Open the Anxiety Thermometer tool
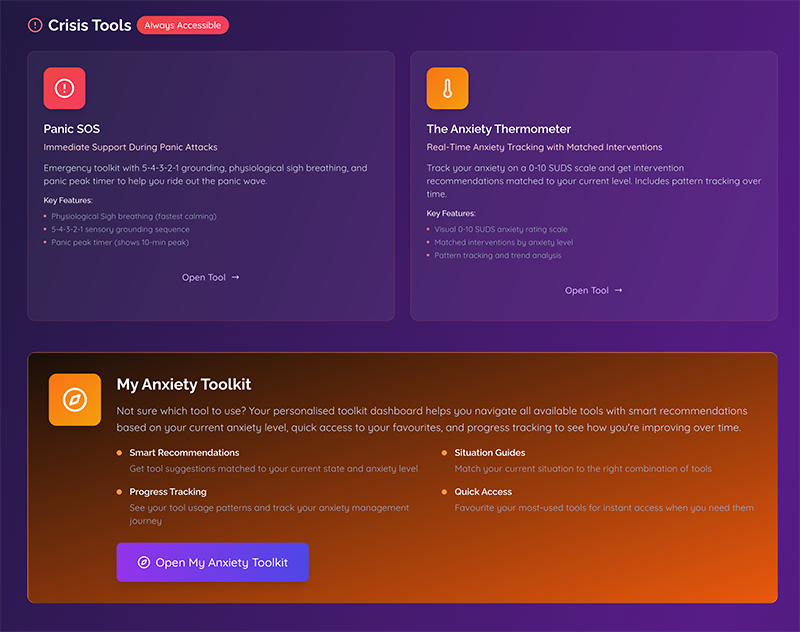 (x=595, y=290)
